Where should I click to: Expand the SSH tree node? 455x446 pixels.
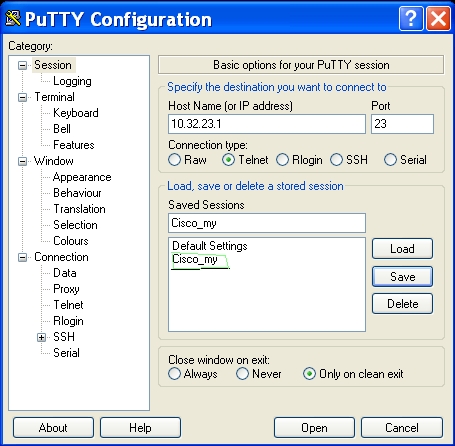coord(41,337)
